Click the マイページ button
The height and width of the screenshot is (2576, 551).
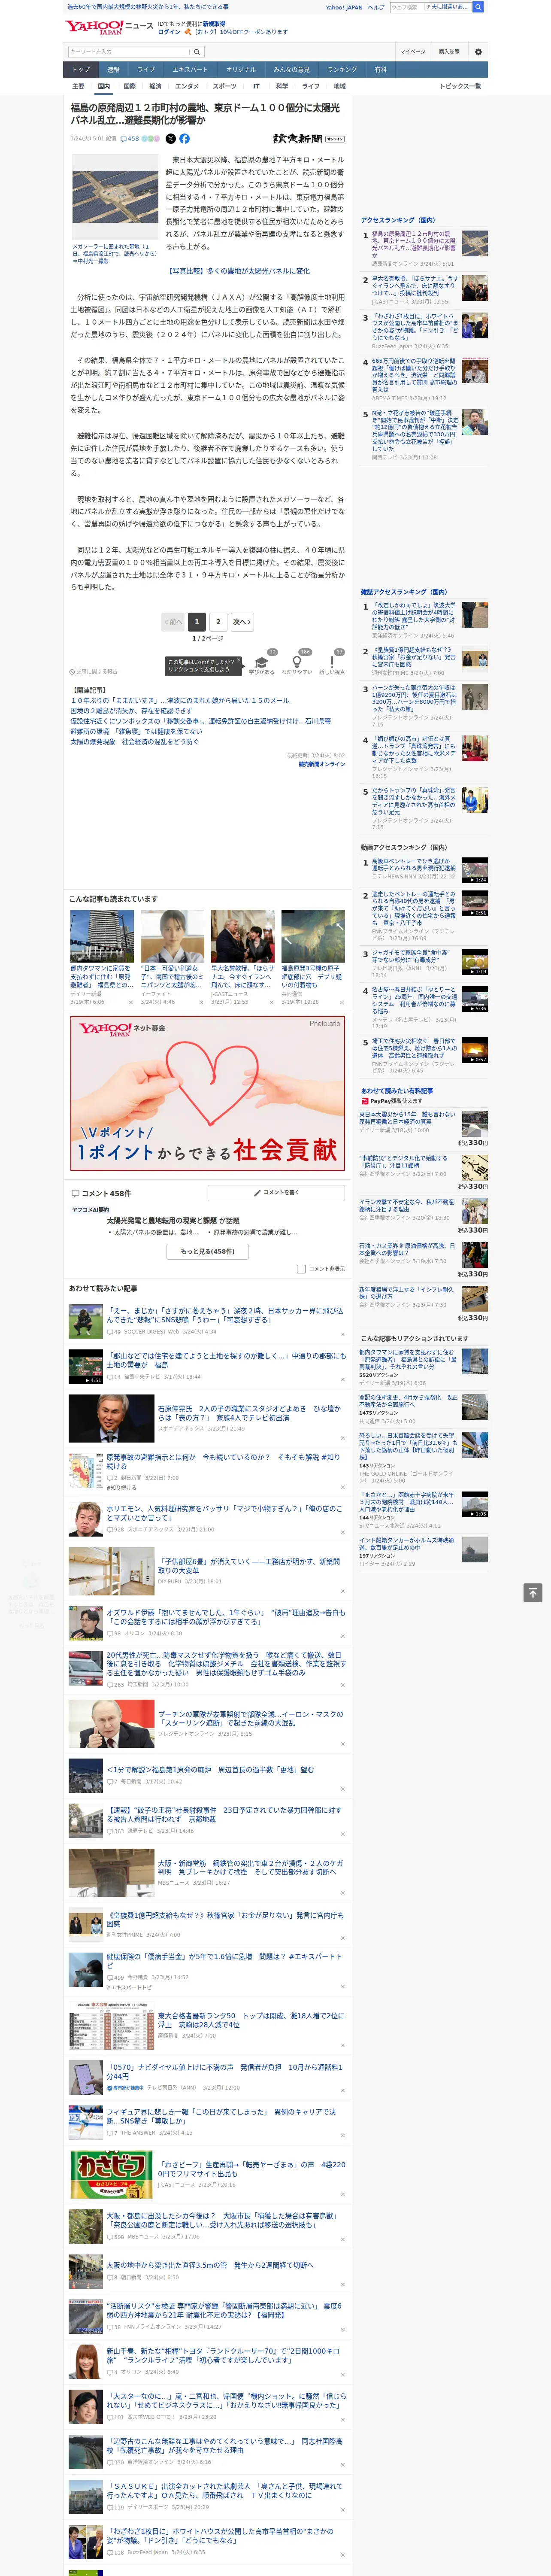point(413,52)
